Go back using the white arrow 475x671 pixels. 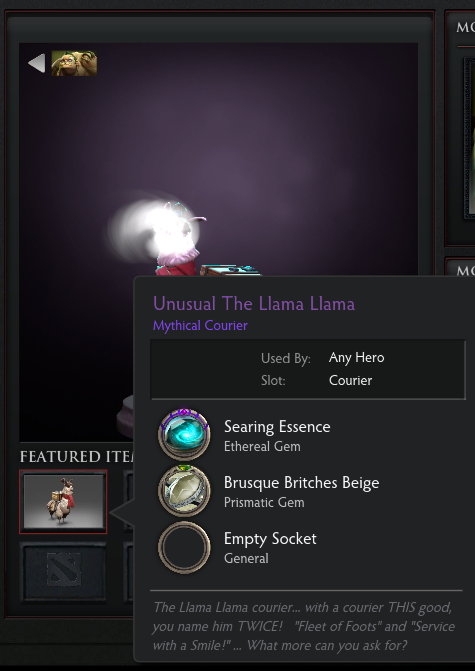tap(37, 63)
